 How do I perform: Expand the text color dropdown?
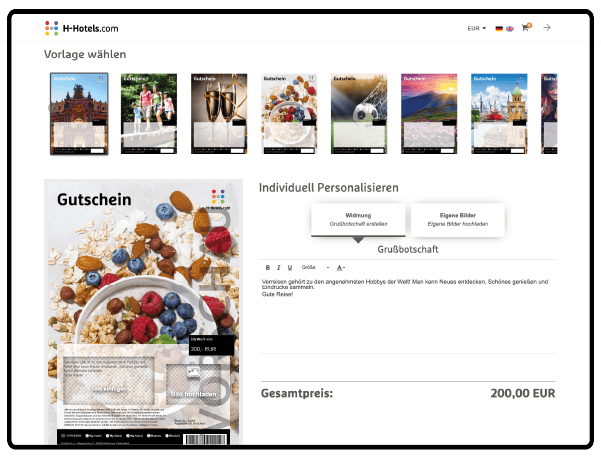coord(341,268)
